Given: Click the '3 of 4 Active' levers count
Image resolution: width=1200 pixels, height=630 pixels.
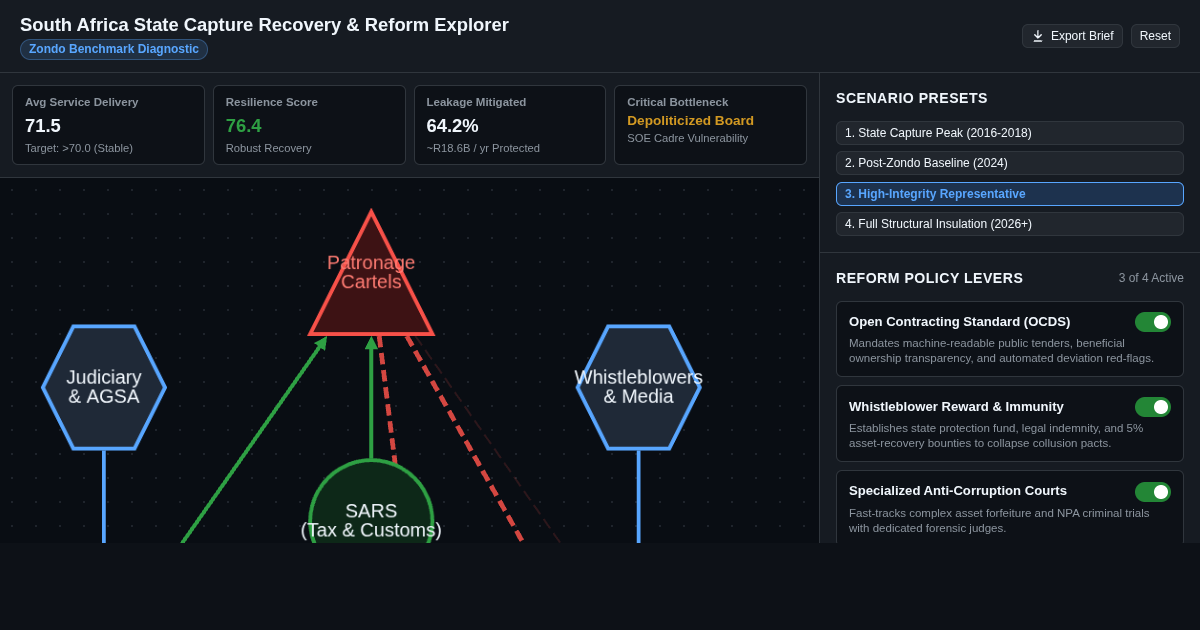Looking at the screenshot, I should pyautogui.click(x=1151, y=278).
